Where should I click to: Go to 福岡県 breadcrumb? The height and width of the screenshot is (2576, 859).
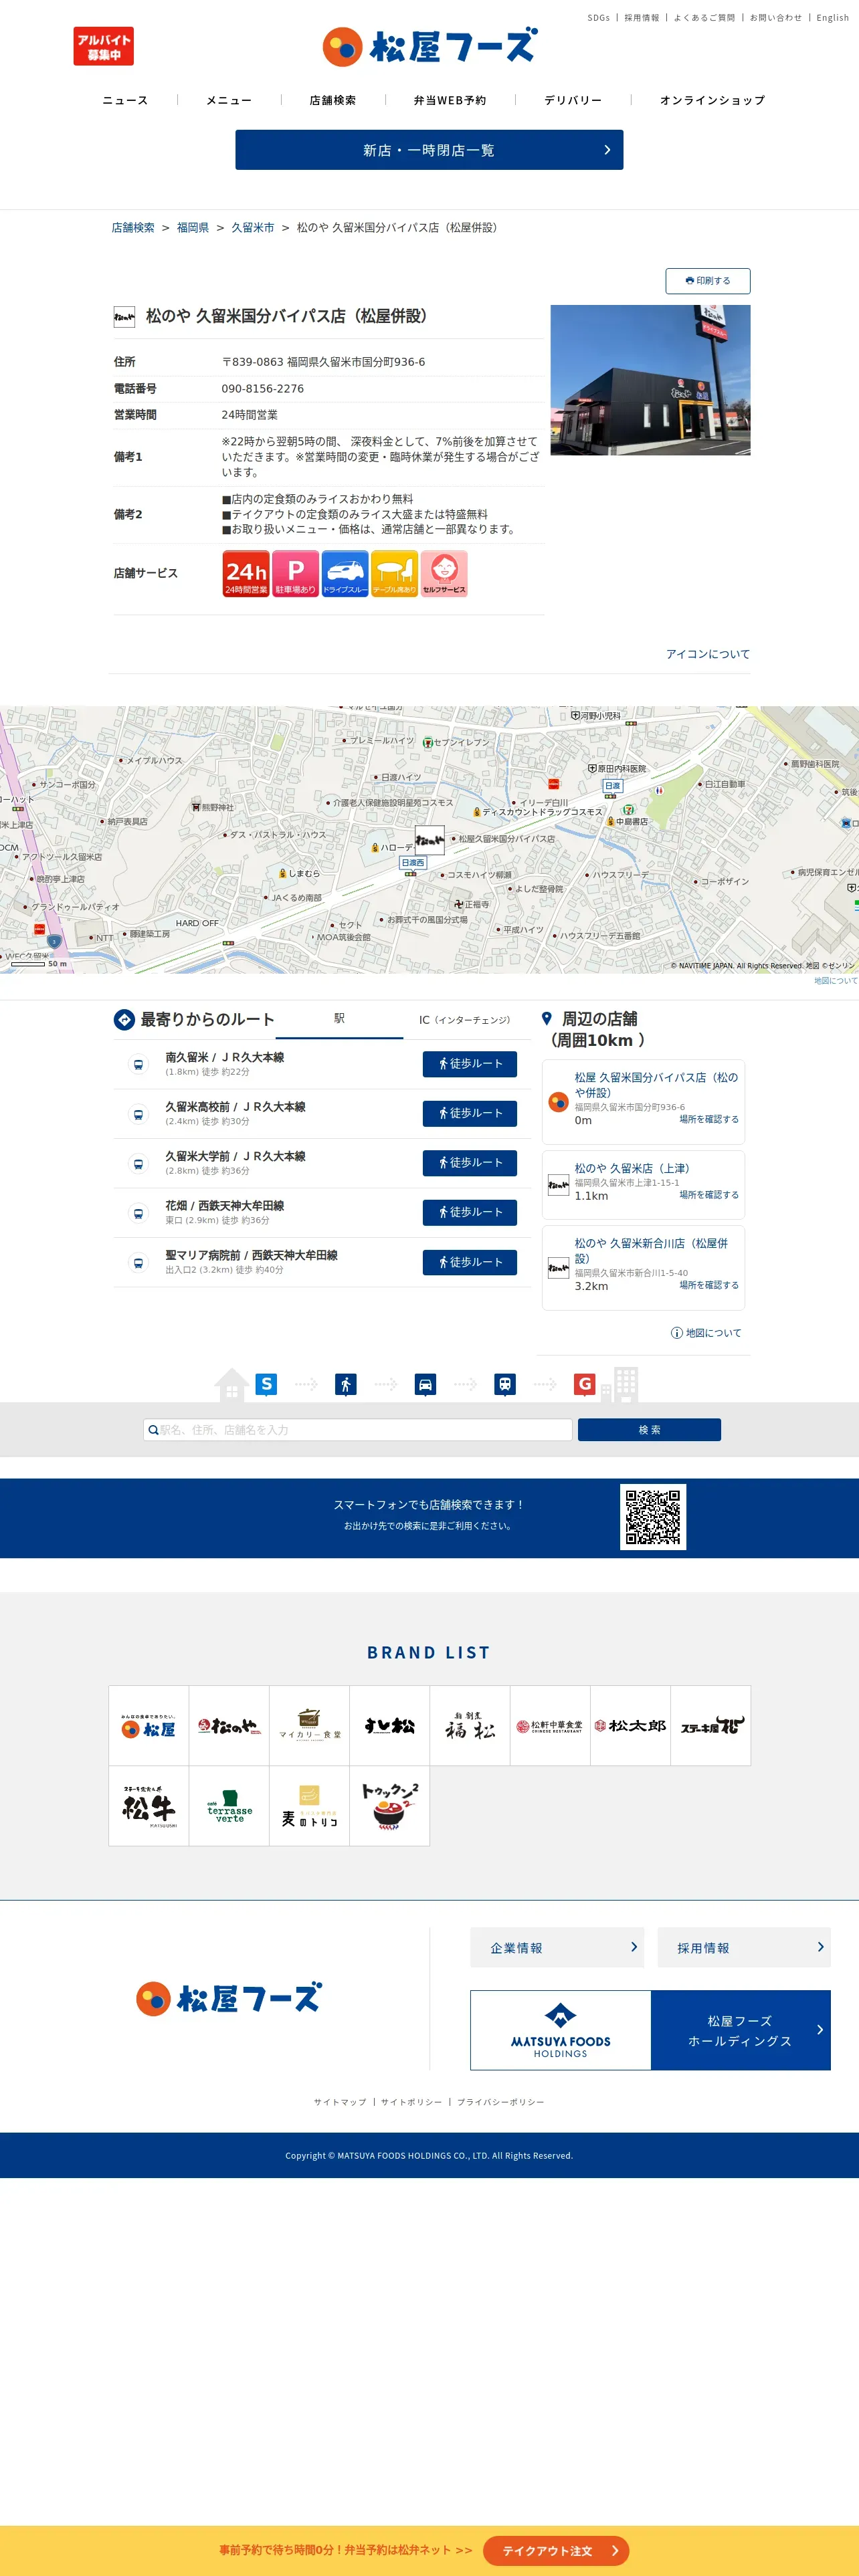pos(193,228)
